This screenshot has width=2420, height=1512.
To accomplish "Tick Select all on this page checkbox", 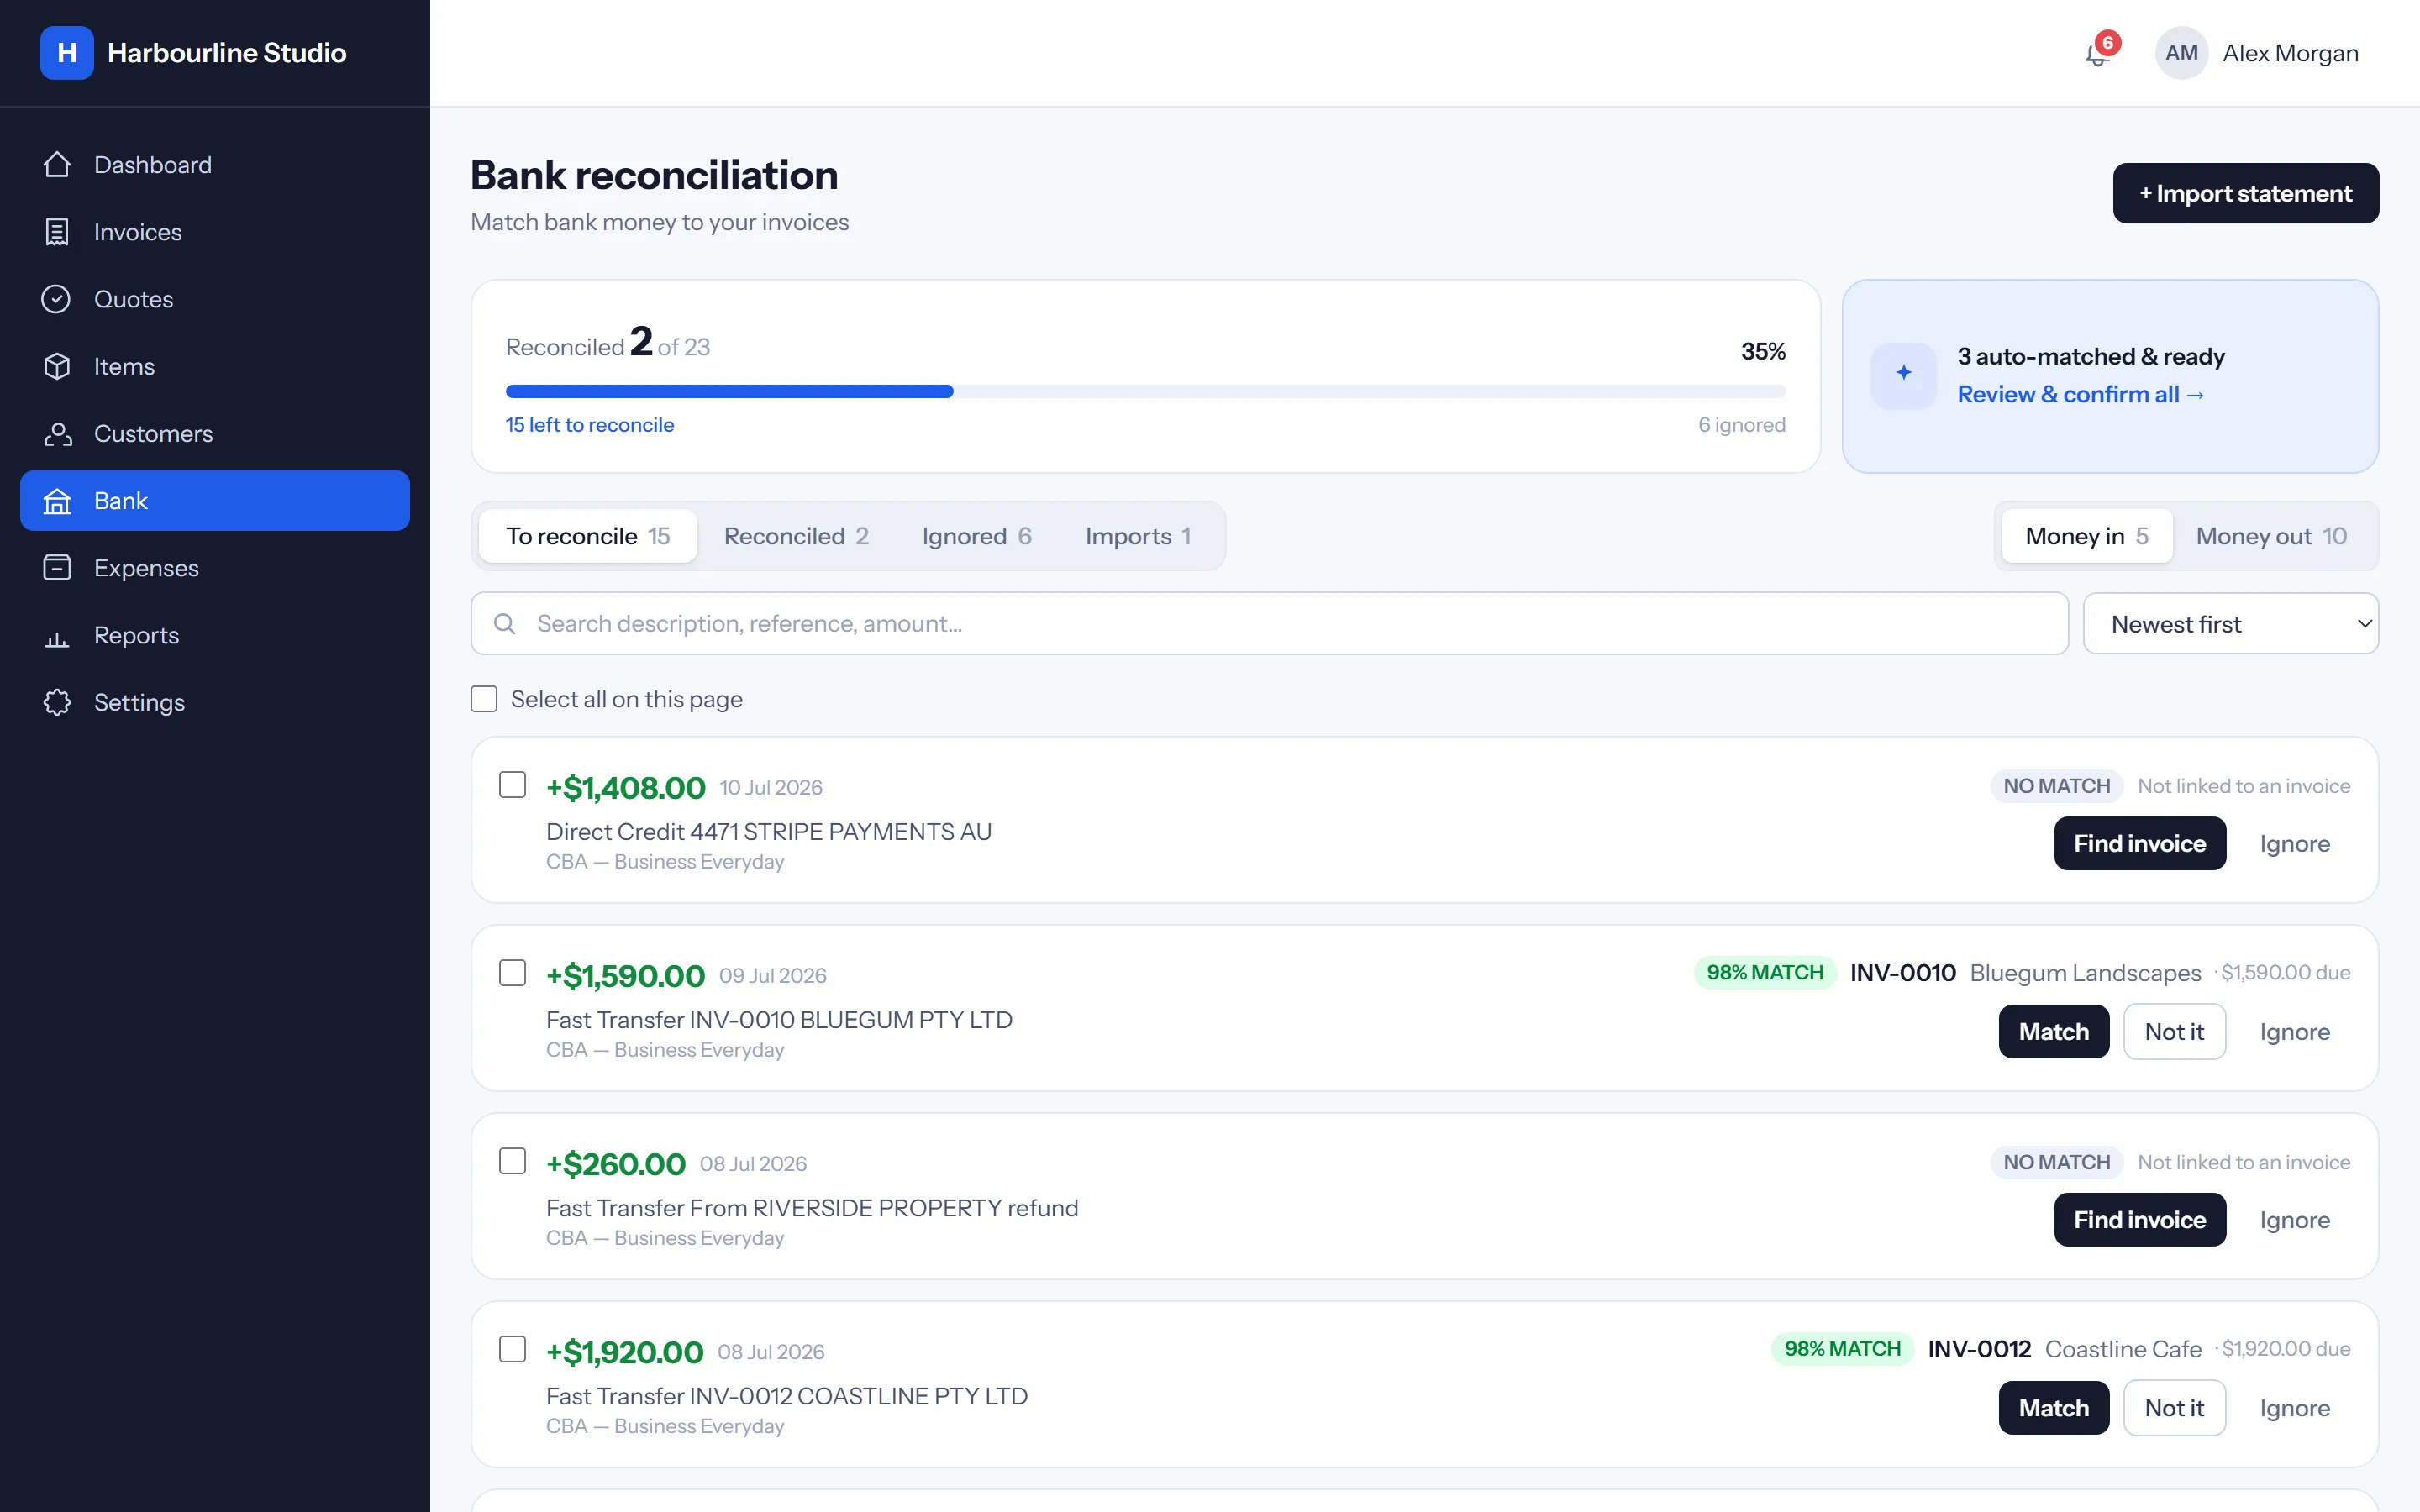I will pyautogui.click(x=484, y=699).
